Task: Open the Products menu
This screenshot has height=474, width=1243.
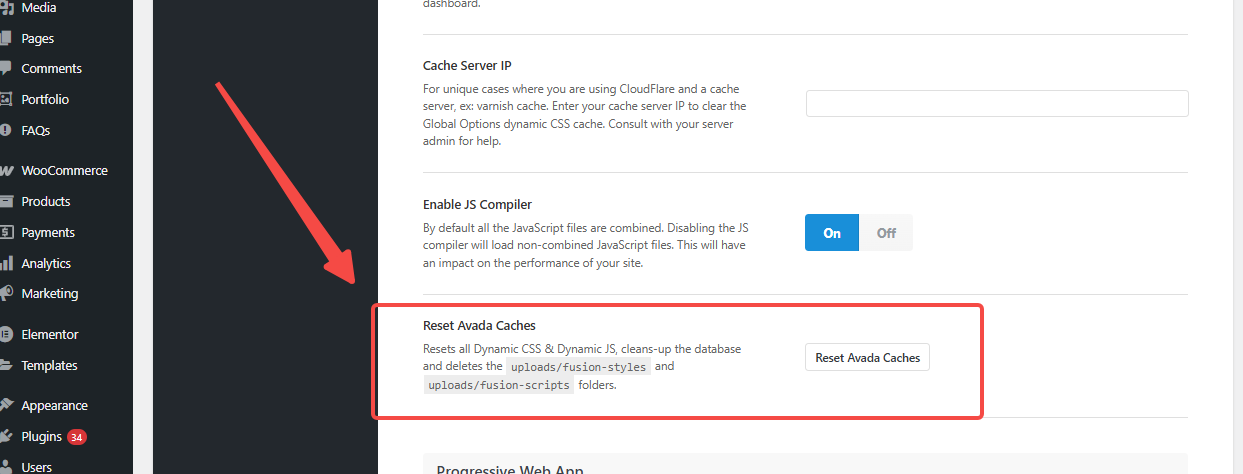Action: click(x=46, y=201)
